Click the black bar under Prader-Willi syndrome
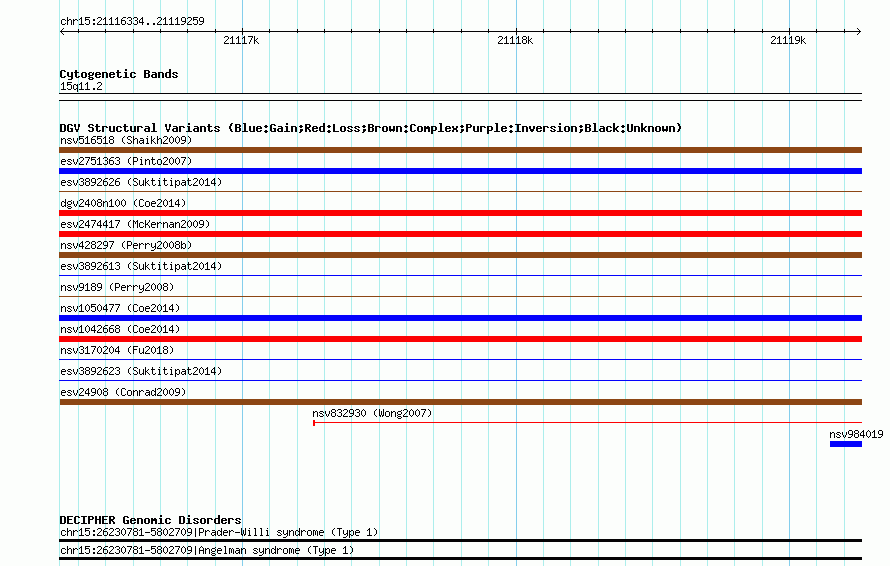Image resolution: width=890 pixels, height=566 pixels. (x=460, y=540)
